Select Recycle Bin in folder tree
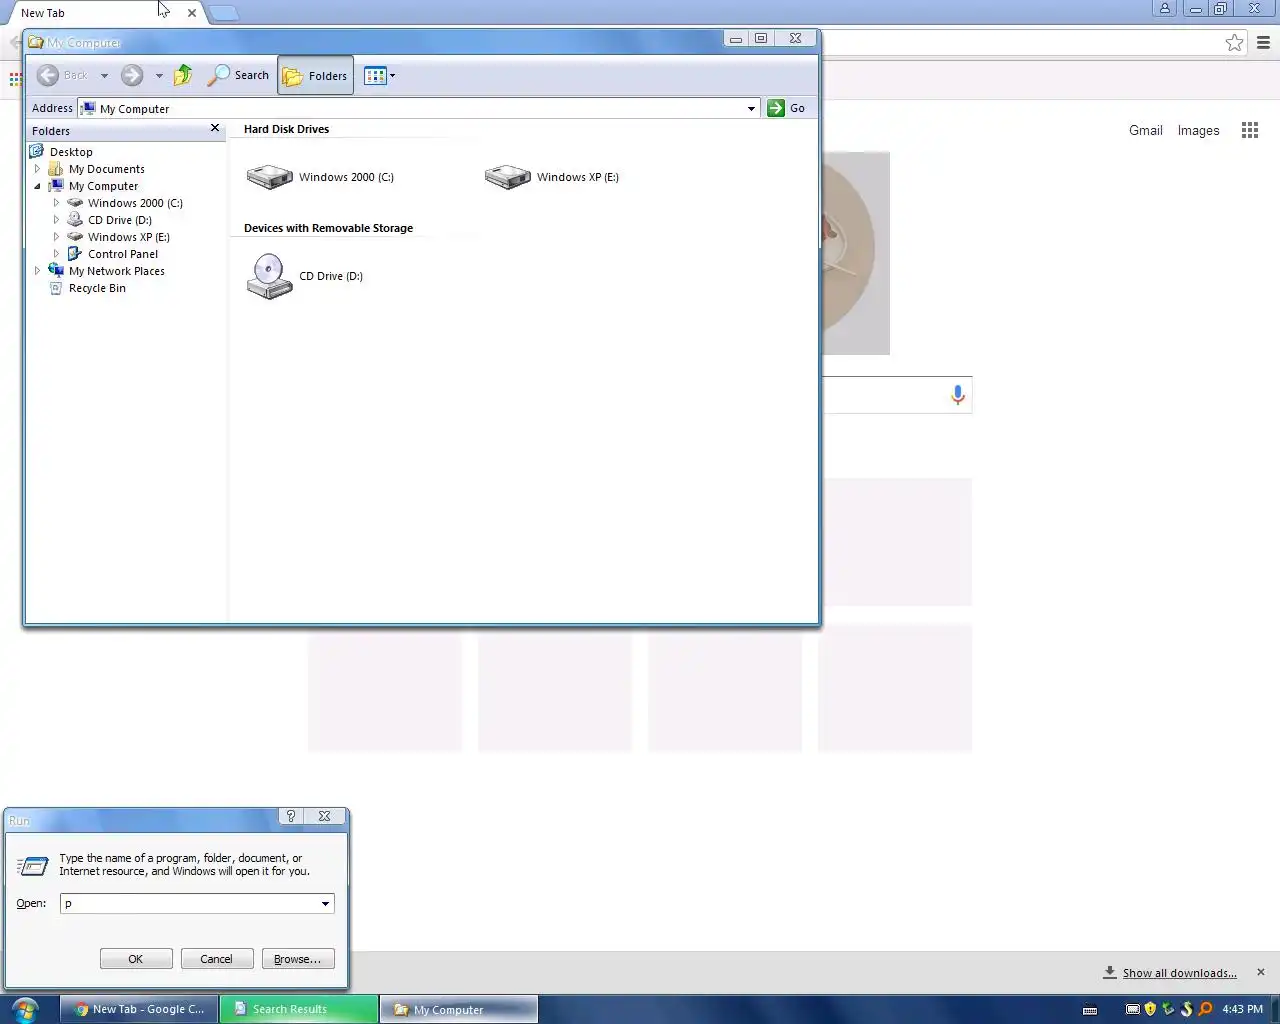 click(97, 288)
